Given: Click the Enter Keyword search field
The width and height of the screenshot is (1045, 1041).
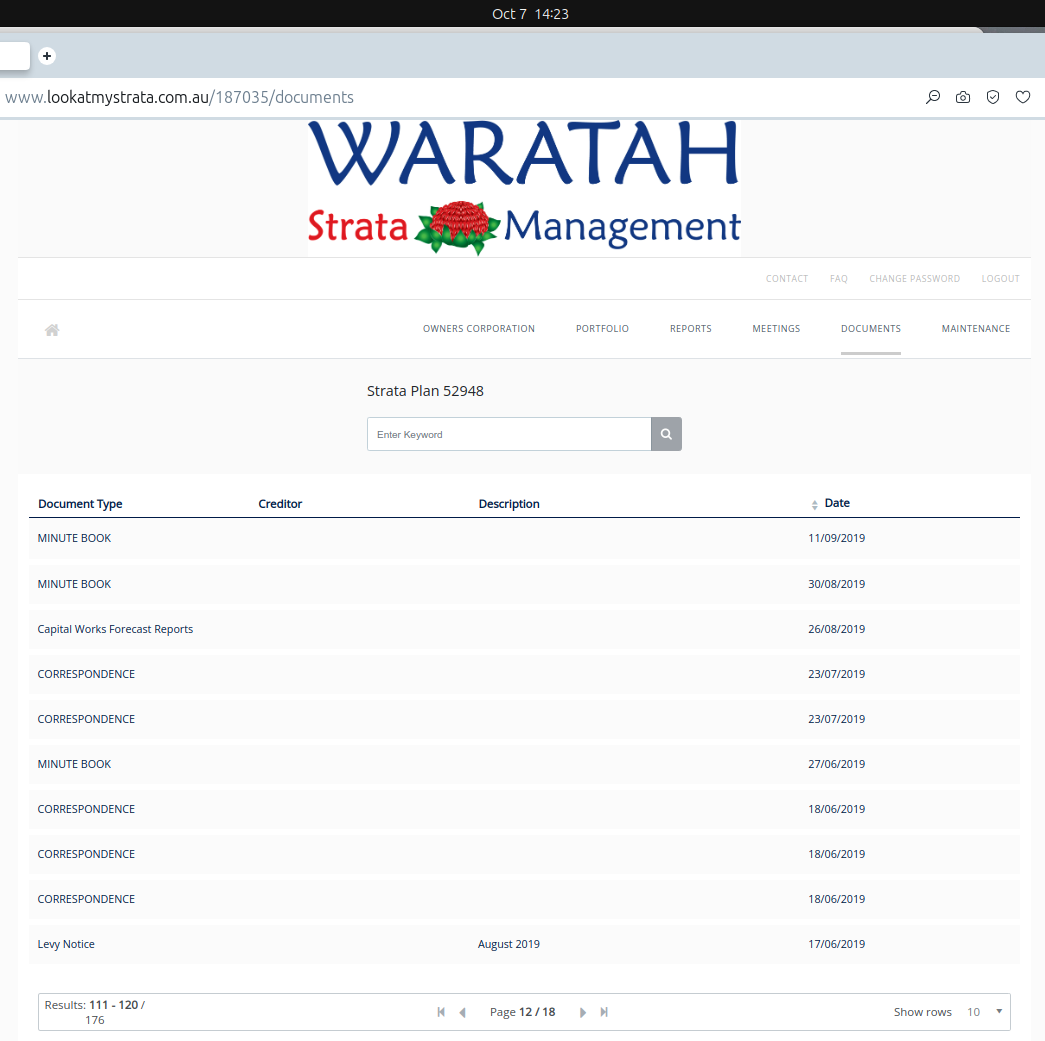Looking at the screenshot, I should point(509,434).
